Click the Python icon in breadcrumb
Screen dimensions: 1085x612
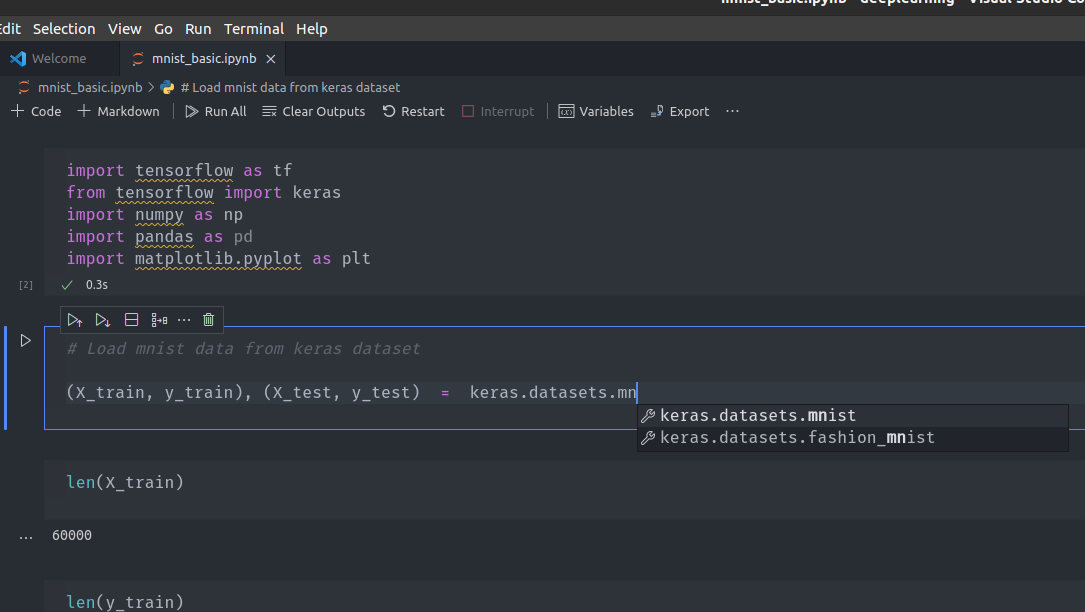click(x=167, y=87)
